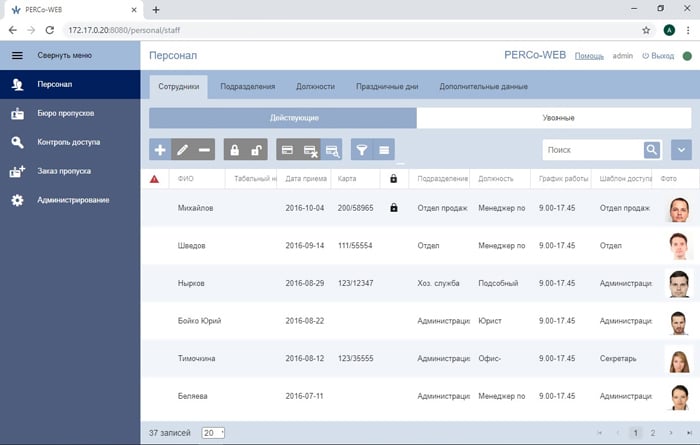Screen dimensions: 700x445
Task: Go to page 2 of records
Action: 653,433
